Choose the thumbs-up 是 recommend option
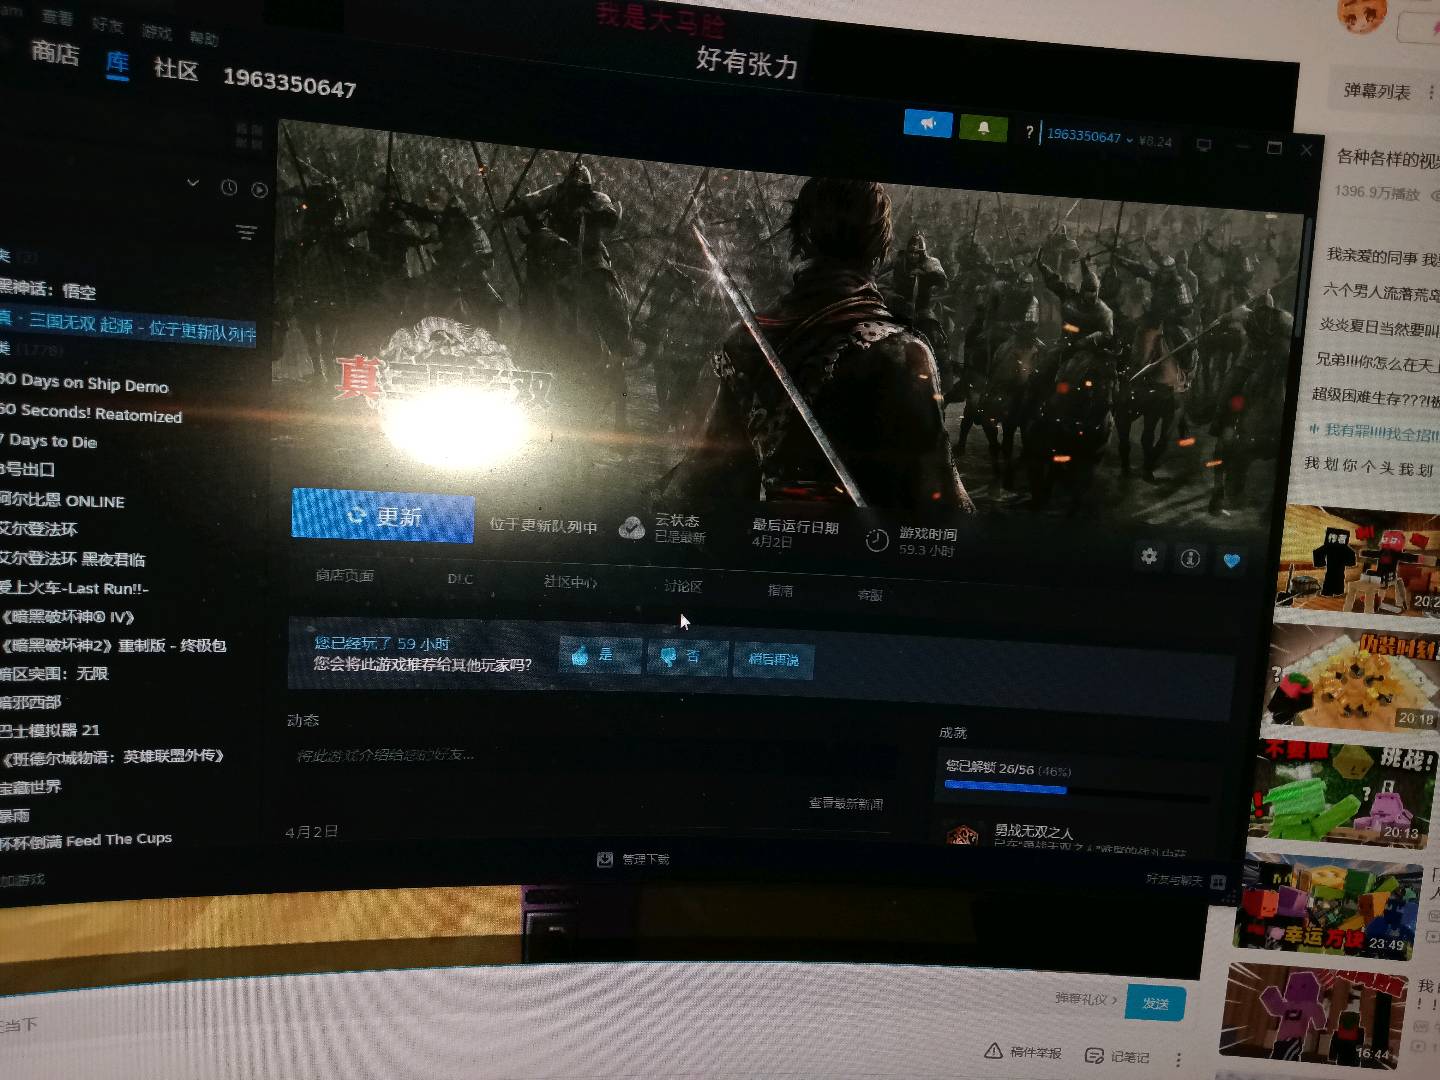The image size is (1440, 1080). 598,655
